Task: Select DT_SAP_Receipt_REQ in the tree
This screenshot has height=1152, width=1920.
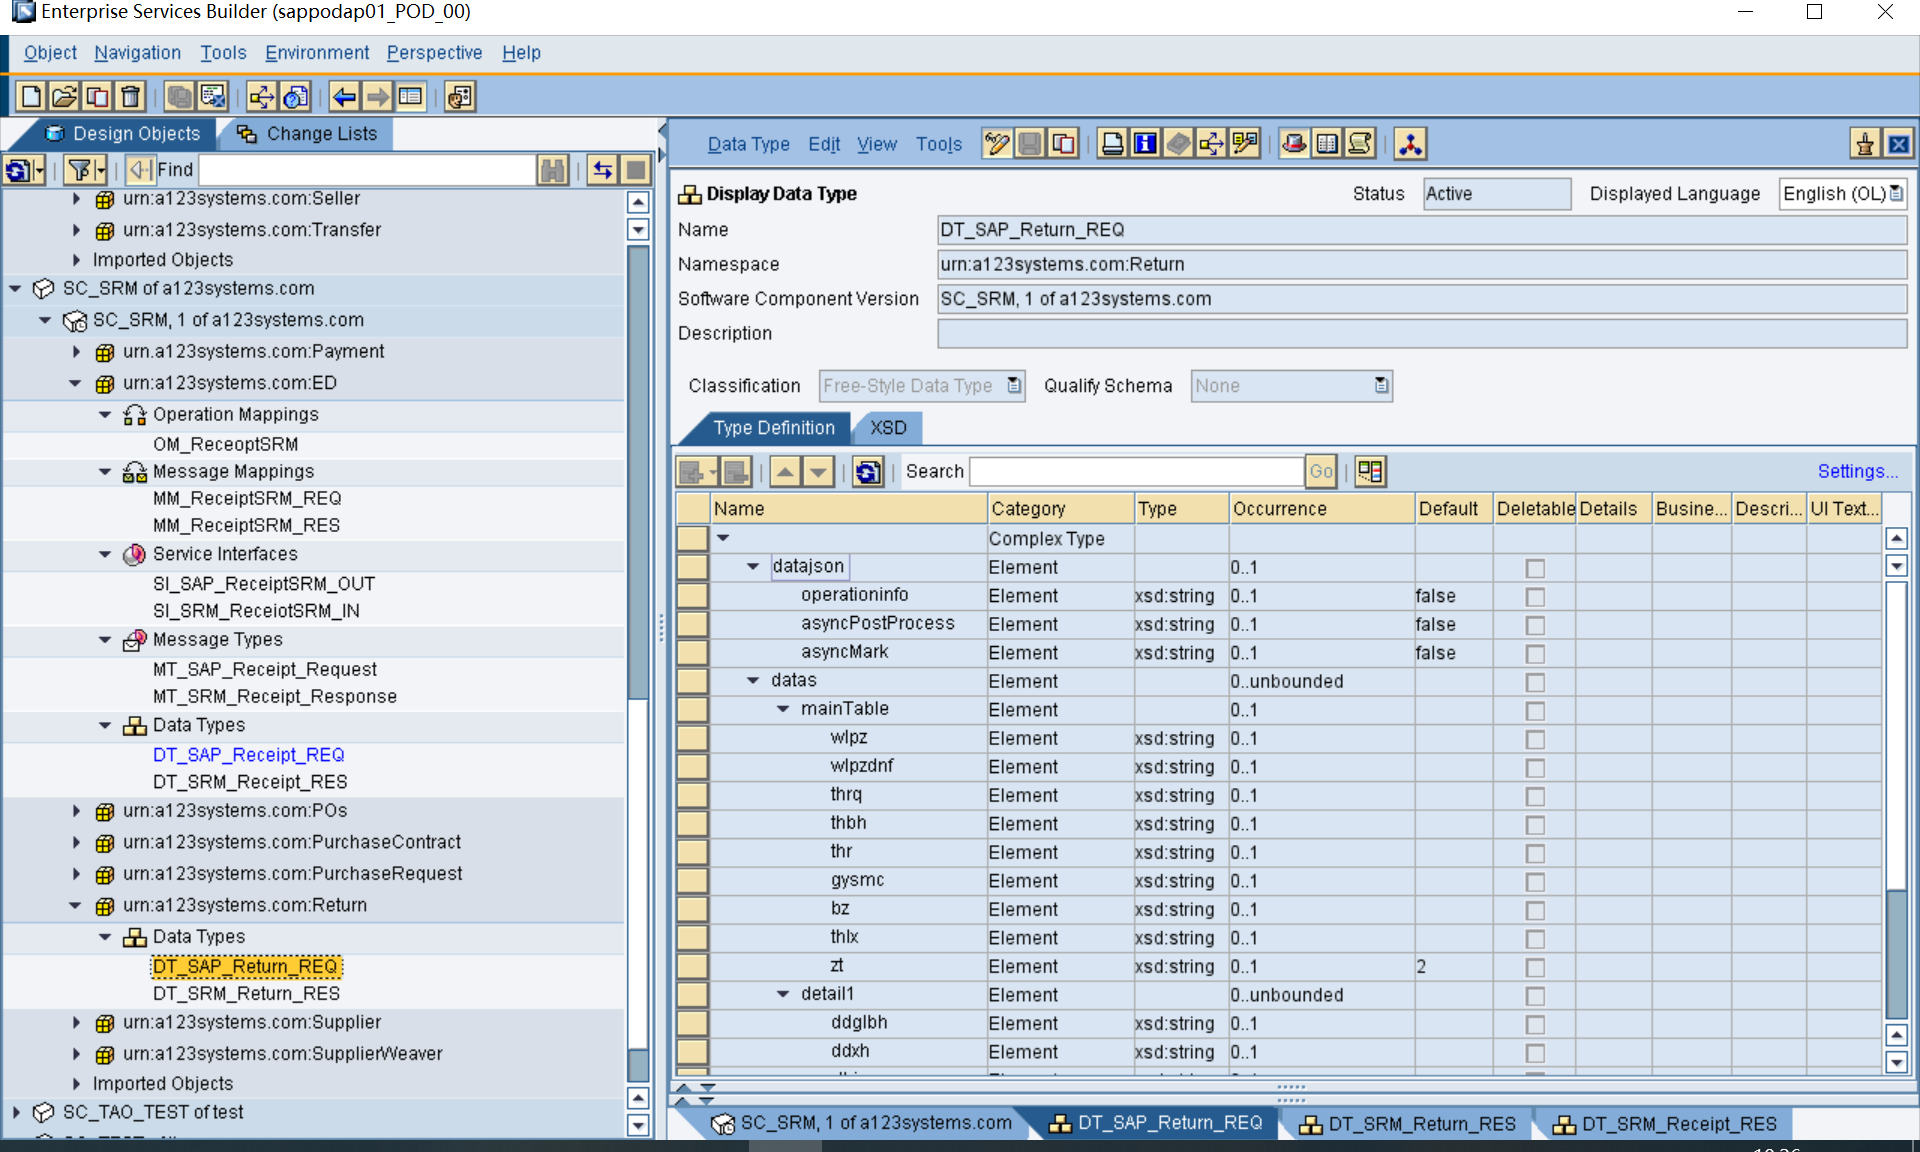Action: tap(249, 755)
